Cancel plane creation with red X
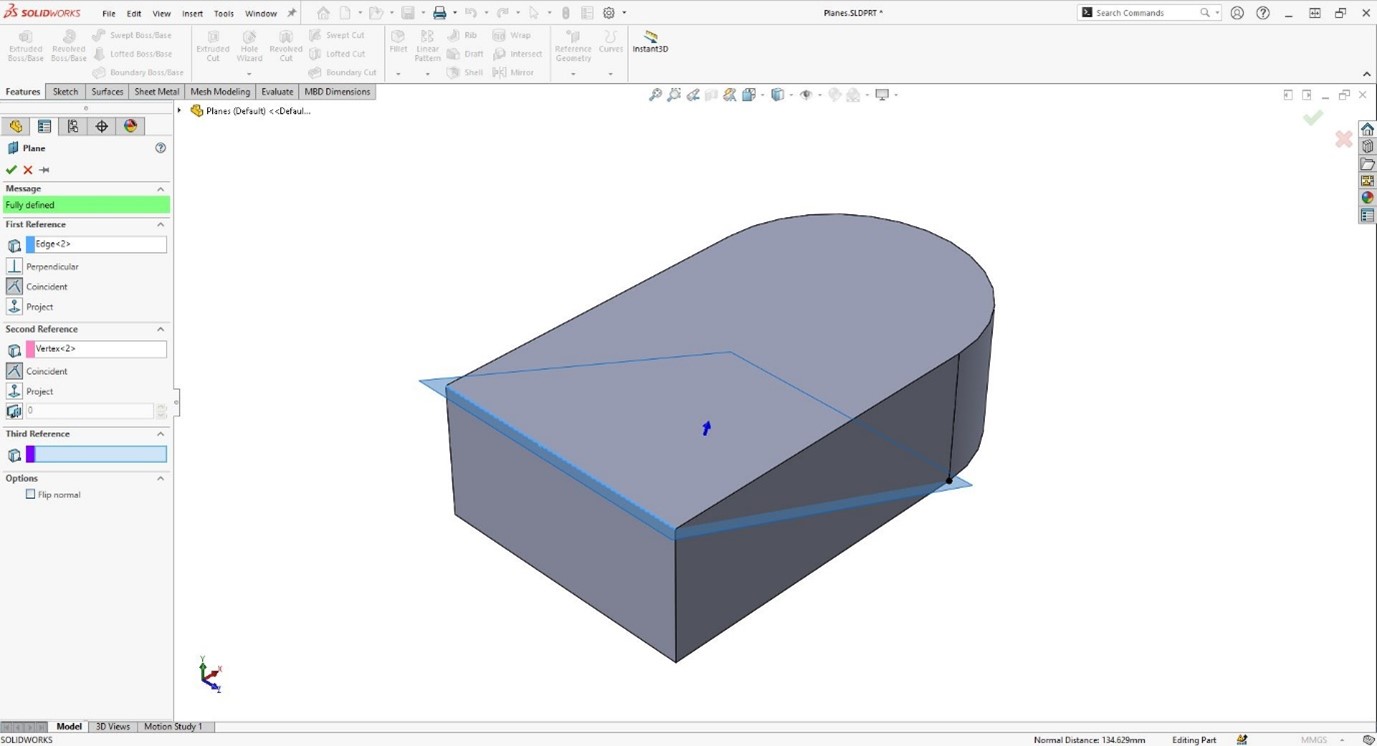1377x746 pixels. tap(27, 169)
